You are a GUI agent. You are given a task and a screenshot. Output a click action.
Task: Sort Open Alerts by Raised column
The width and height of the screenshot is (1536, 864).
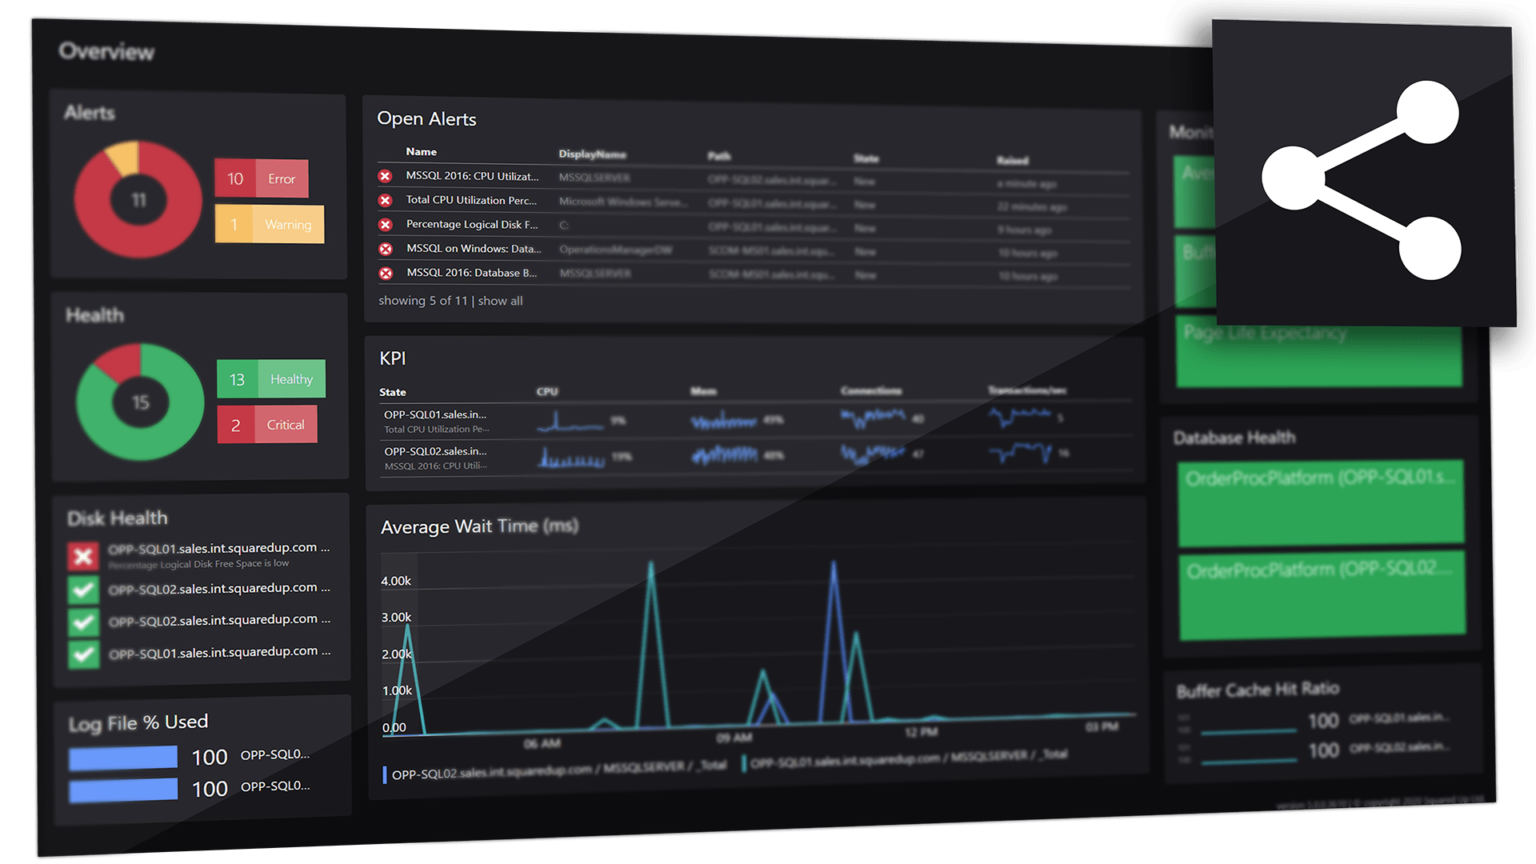[1012, 160]
